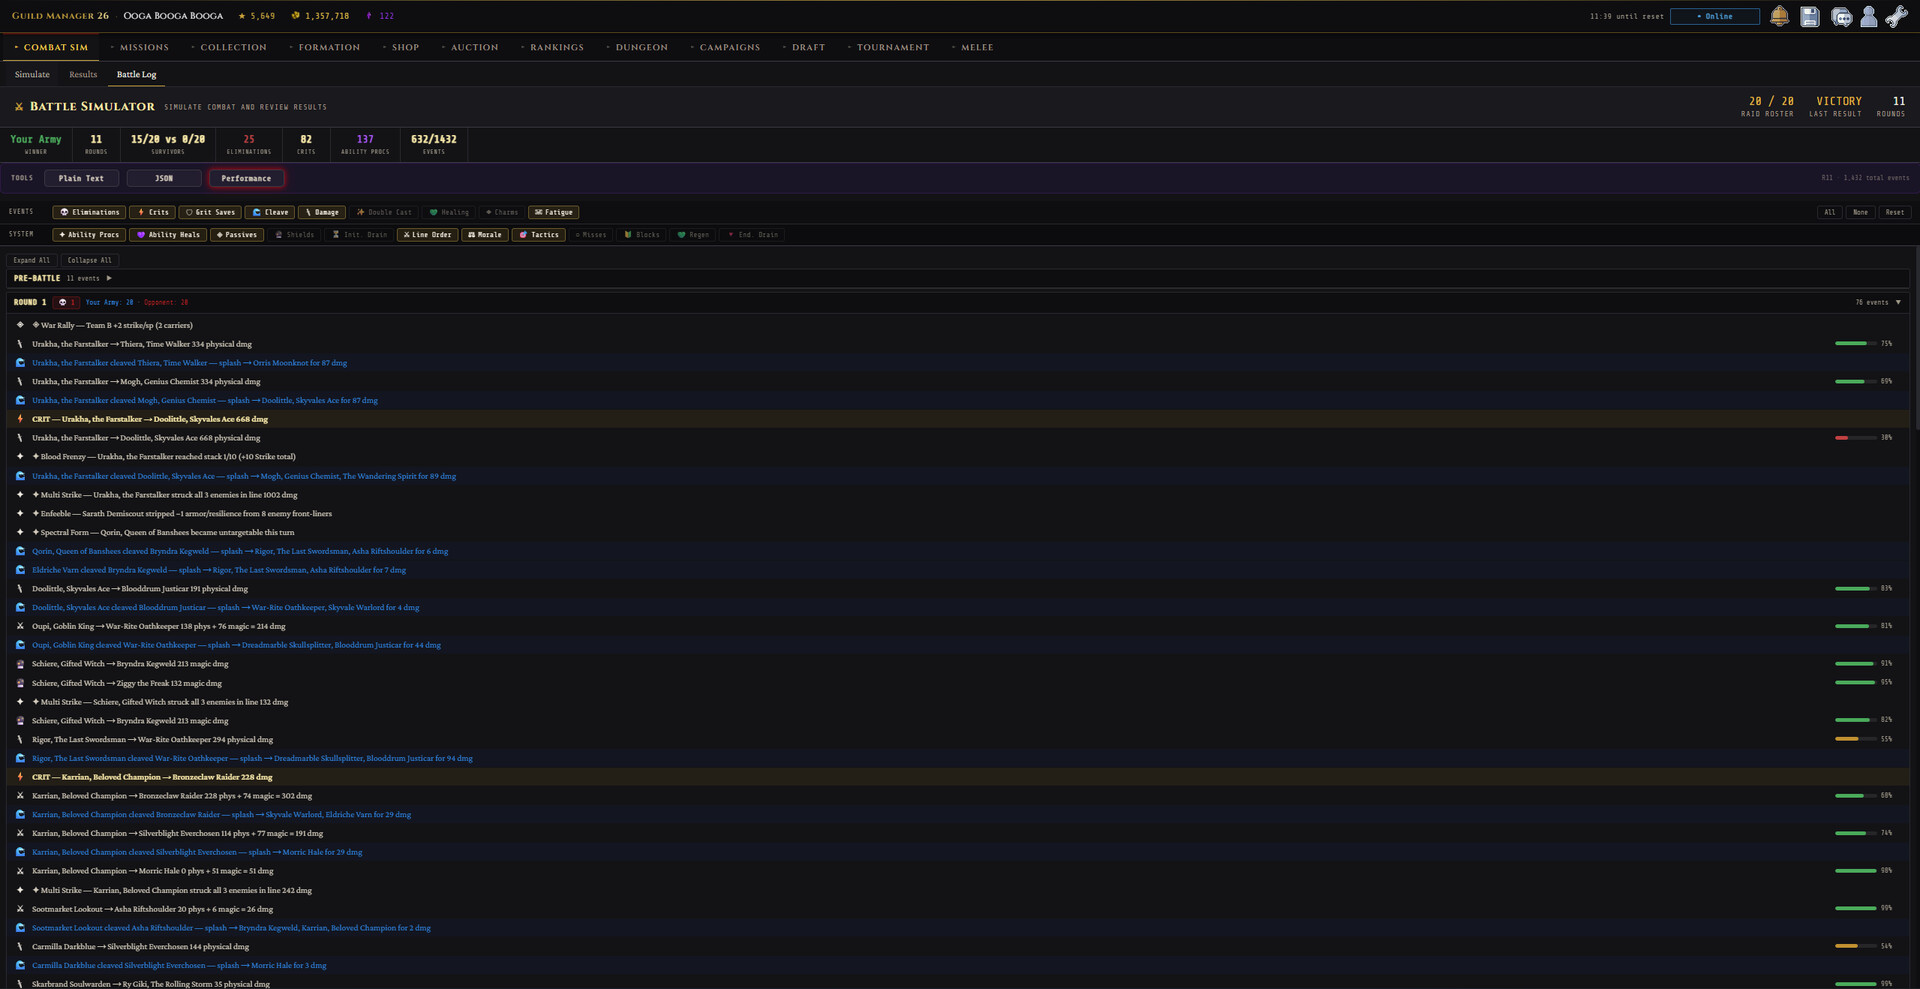
Task: Open the RANKINGS menu item
Action: pos(557,47)
